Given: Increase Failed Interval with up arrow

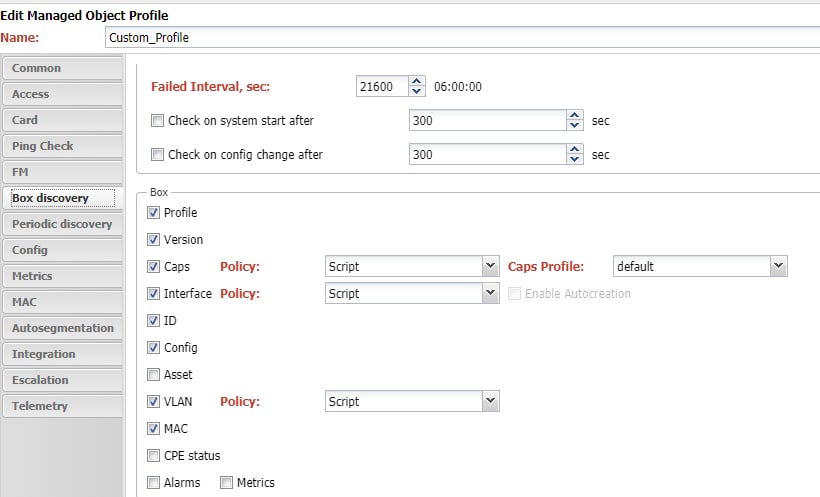Looking at the screenshot, I should tap(417, 81).
